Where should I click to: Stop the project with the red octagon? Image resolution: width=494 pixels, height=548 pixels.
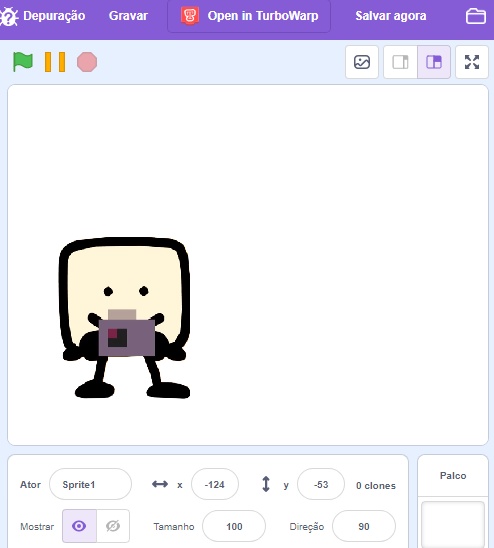point(87,62)
